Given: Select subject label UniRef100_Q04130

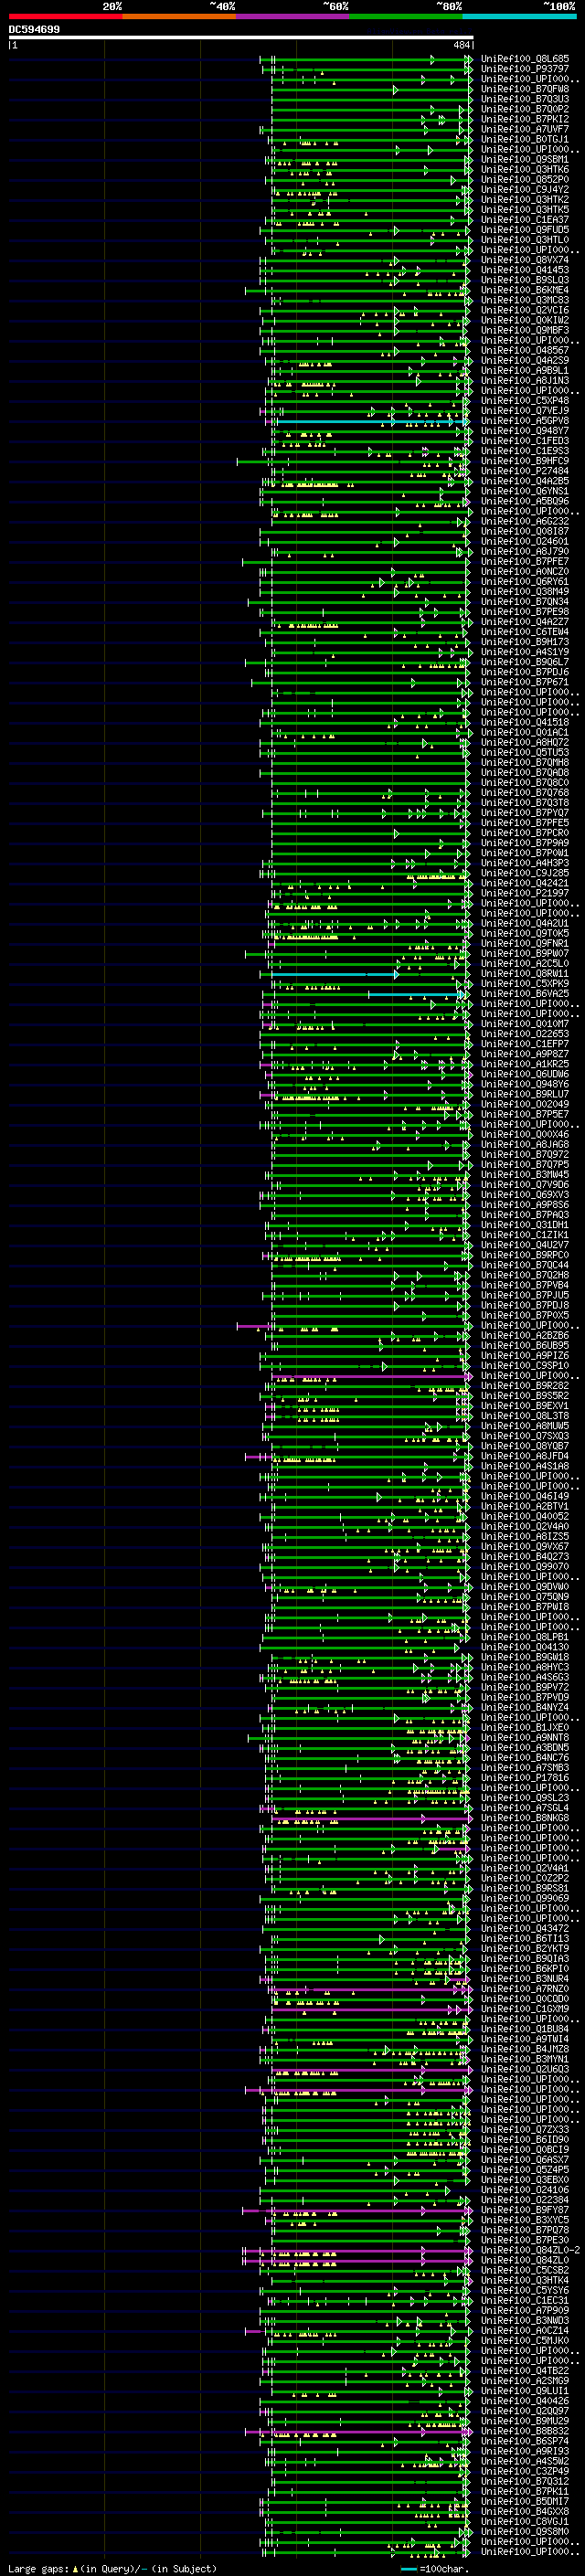Looking at the screenshot, I should point(525,1647).
